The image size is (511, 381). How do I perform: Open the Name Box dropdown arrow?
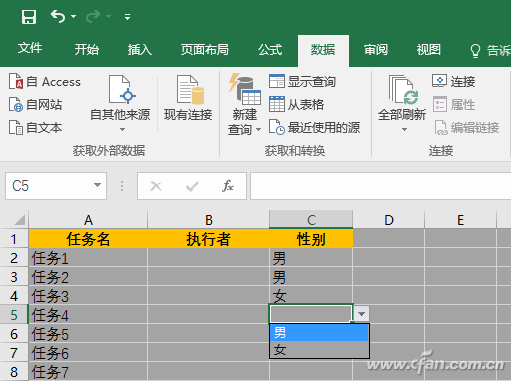tap(97, 185)
